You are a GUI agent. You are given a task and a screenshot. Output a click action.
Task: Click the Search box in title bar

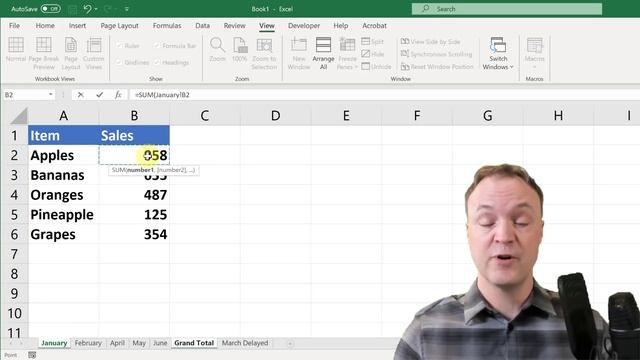507,9
